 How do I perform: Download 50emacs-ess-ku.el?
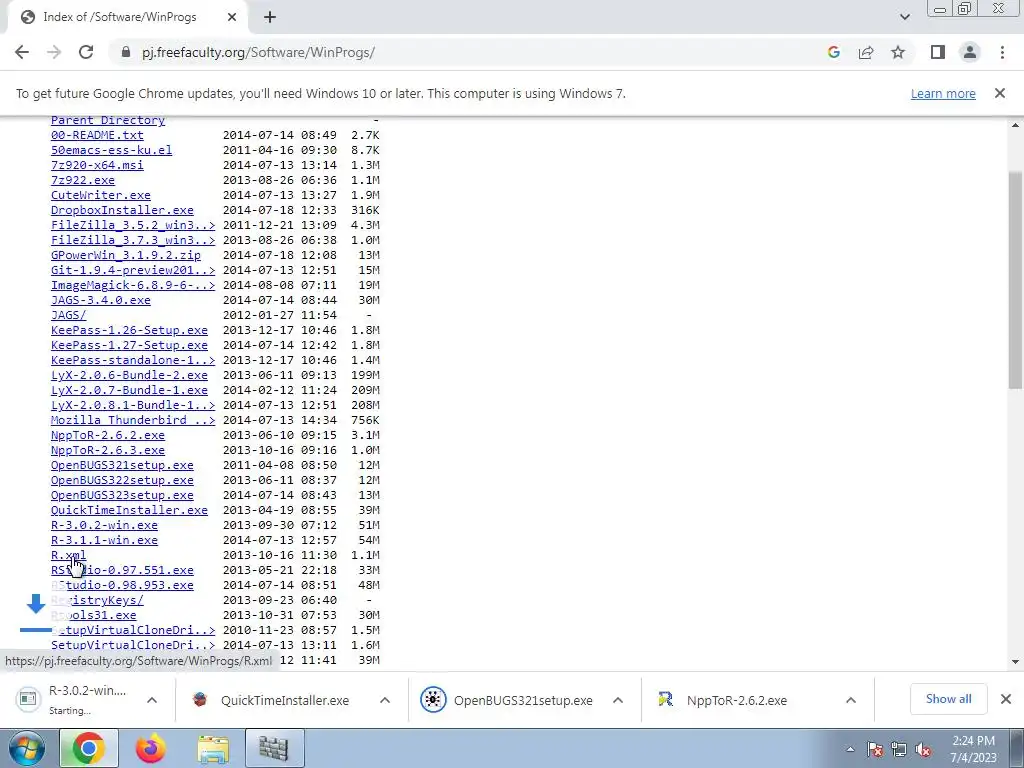click(112, 150)
